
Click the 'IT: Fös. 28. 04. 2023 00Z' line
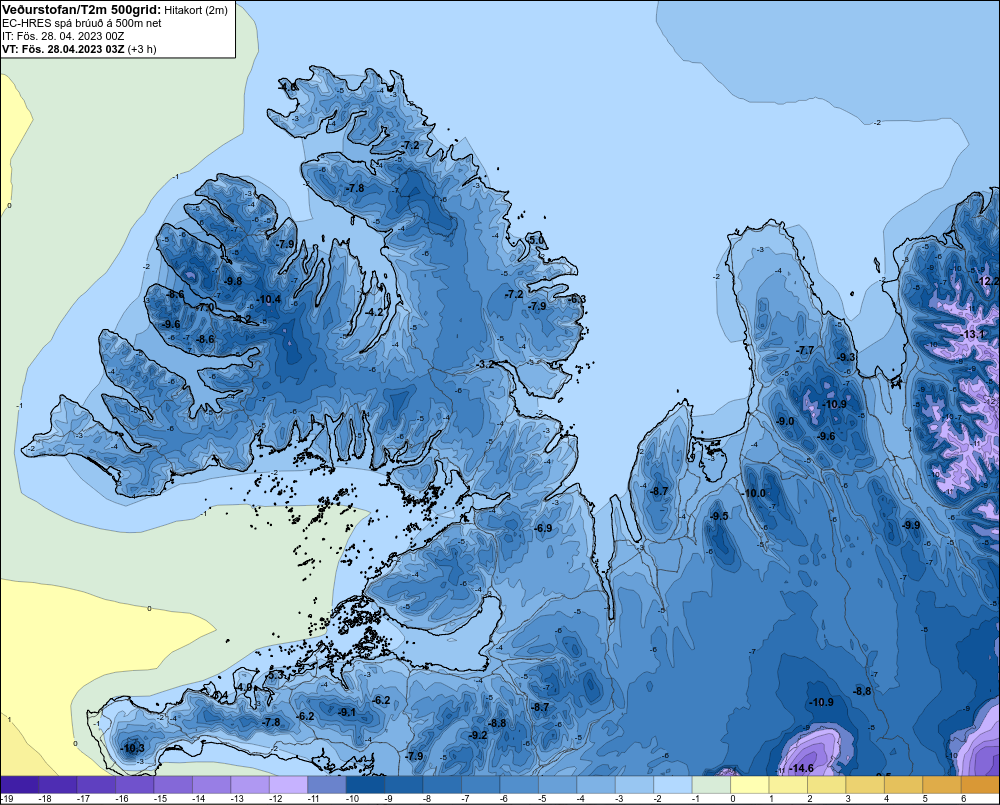coord(63,36)
